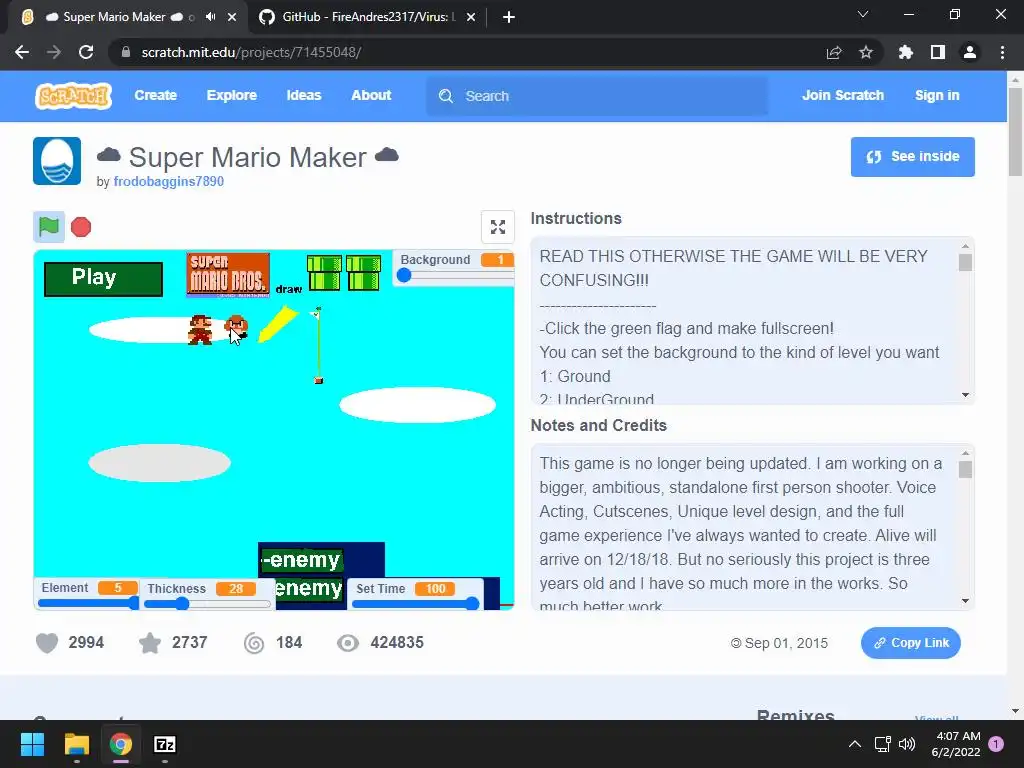Image resolution: width=1024 pixels, height=768 pixels.
Task: Open the tab search chevron
Action: [863, 14]
